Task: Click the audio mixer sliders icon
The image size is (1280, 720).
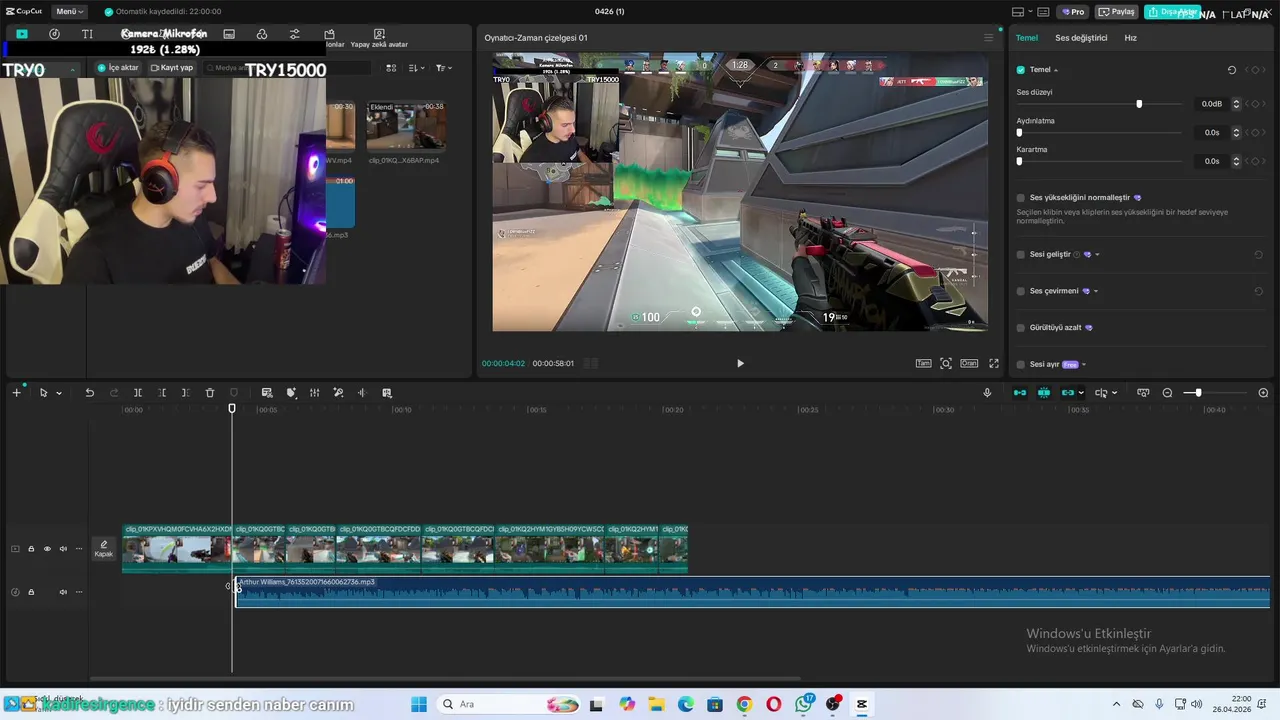Action: click(x=314, y=393)
